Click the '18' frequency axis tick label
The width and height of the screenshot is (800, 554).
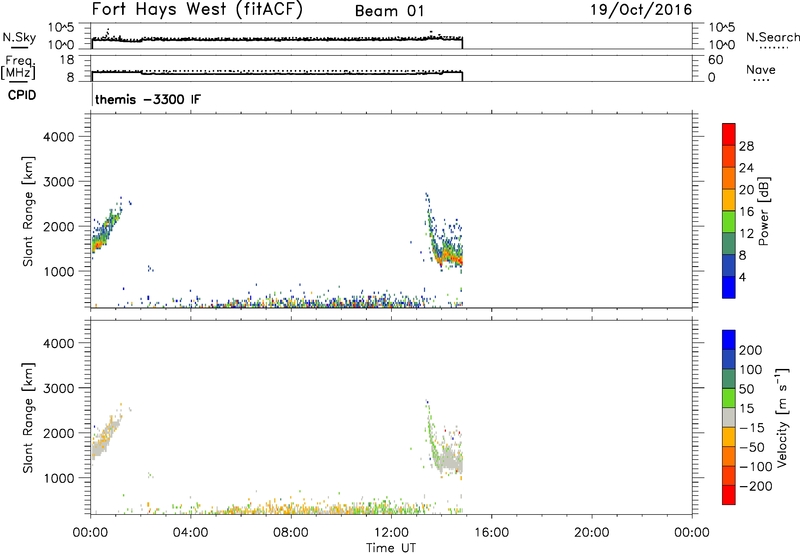[67, 60]
